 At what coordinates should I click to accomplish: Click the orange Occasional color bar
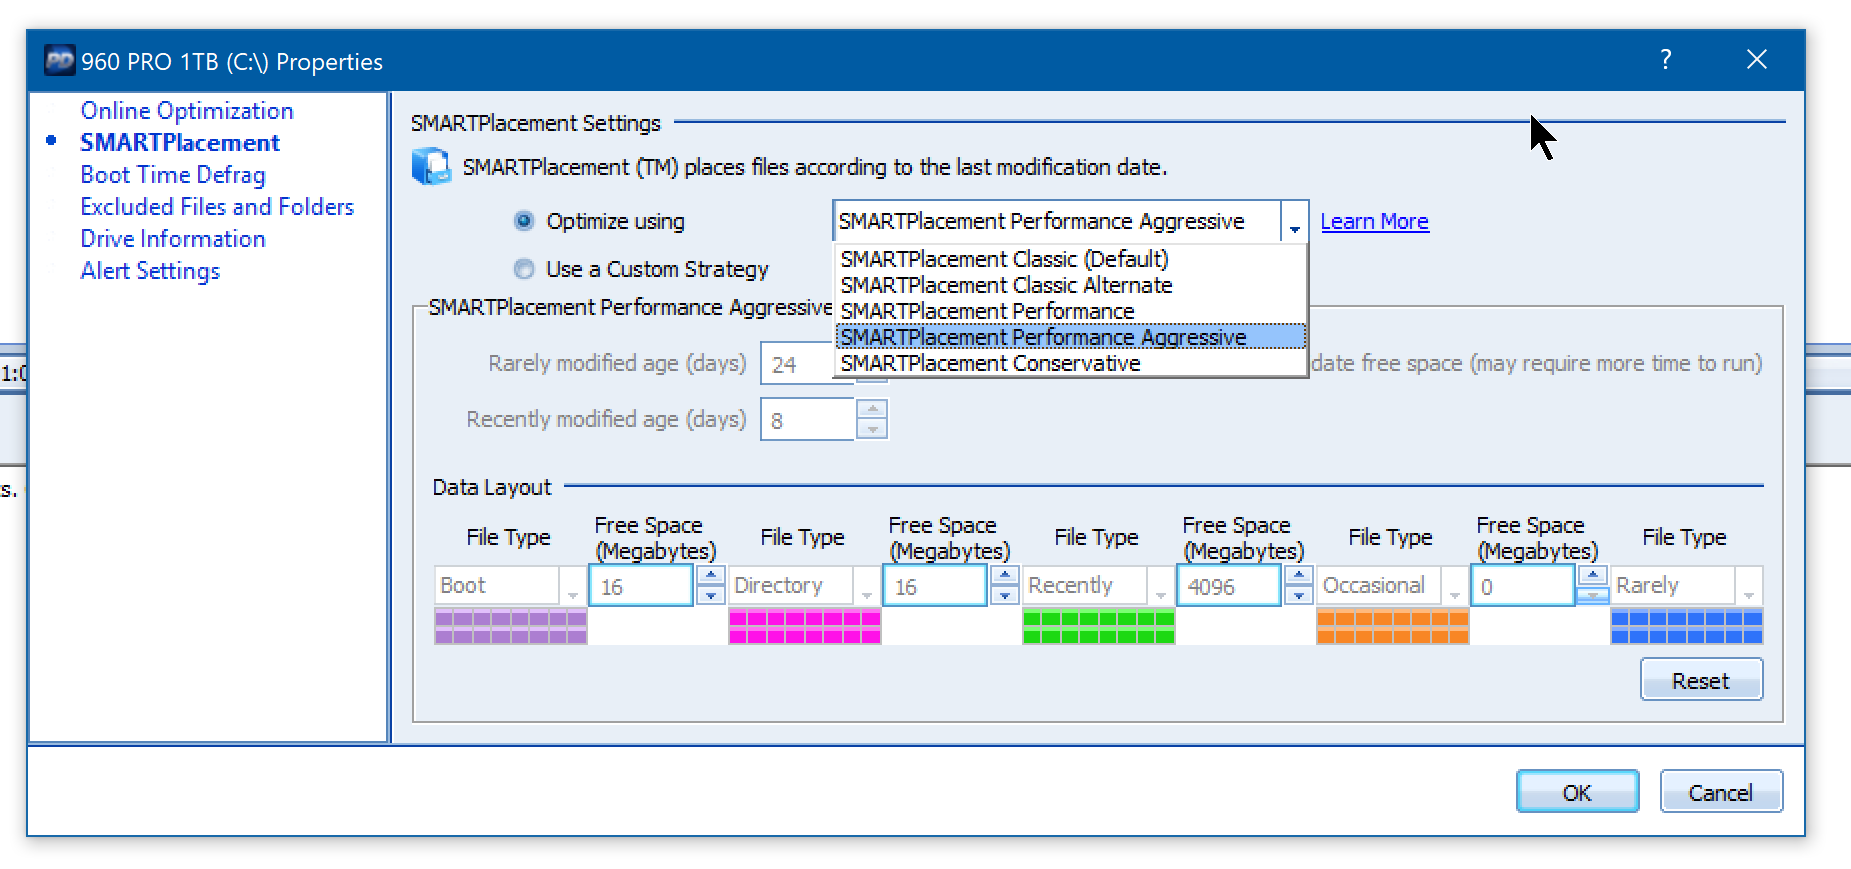point(1393,627)
